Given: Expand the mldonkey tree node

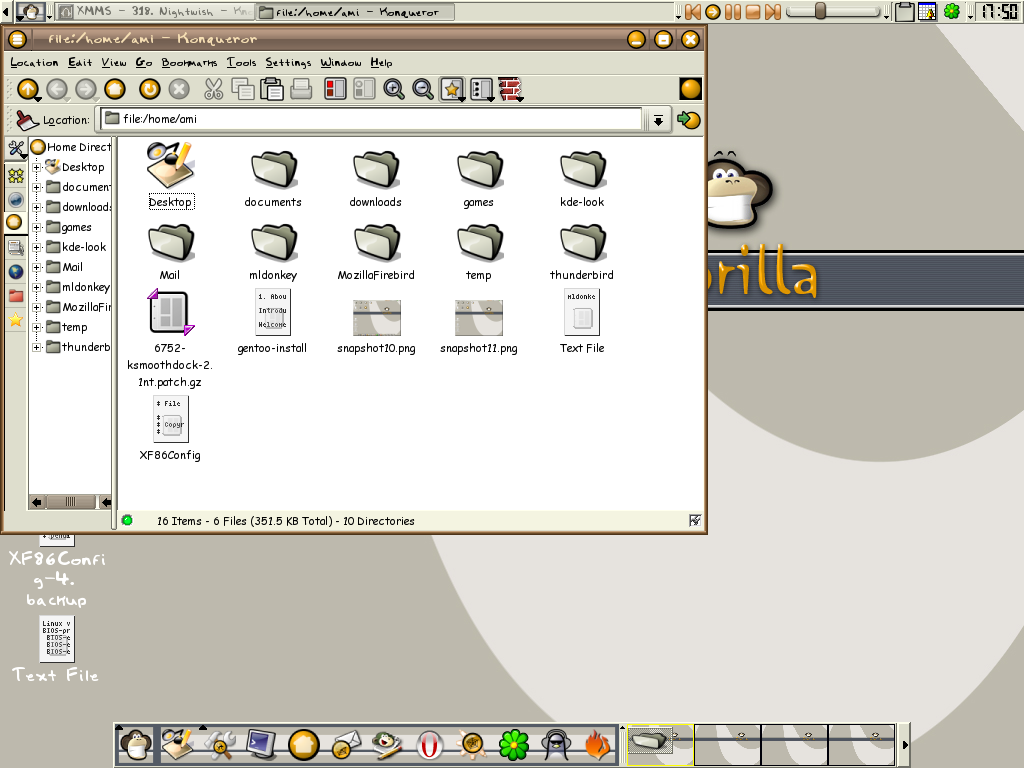Looking at the screenshot, I should (x=37, y=287).
